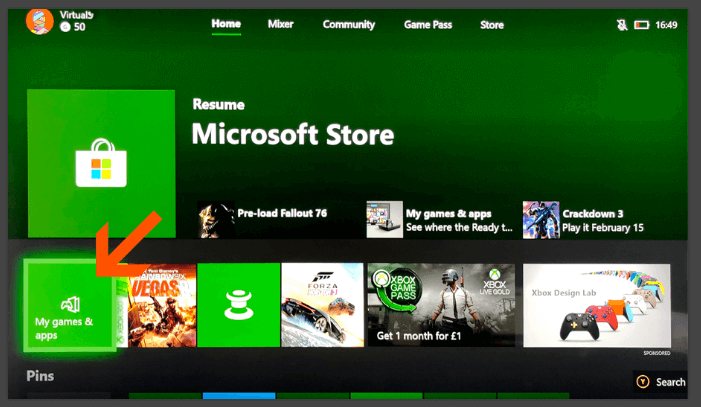Open the My games & apps tile

(69, 305)
